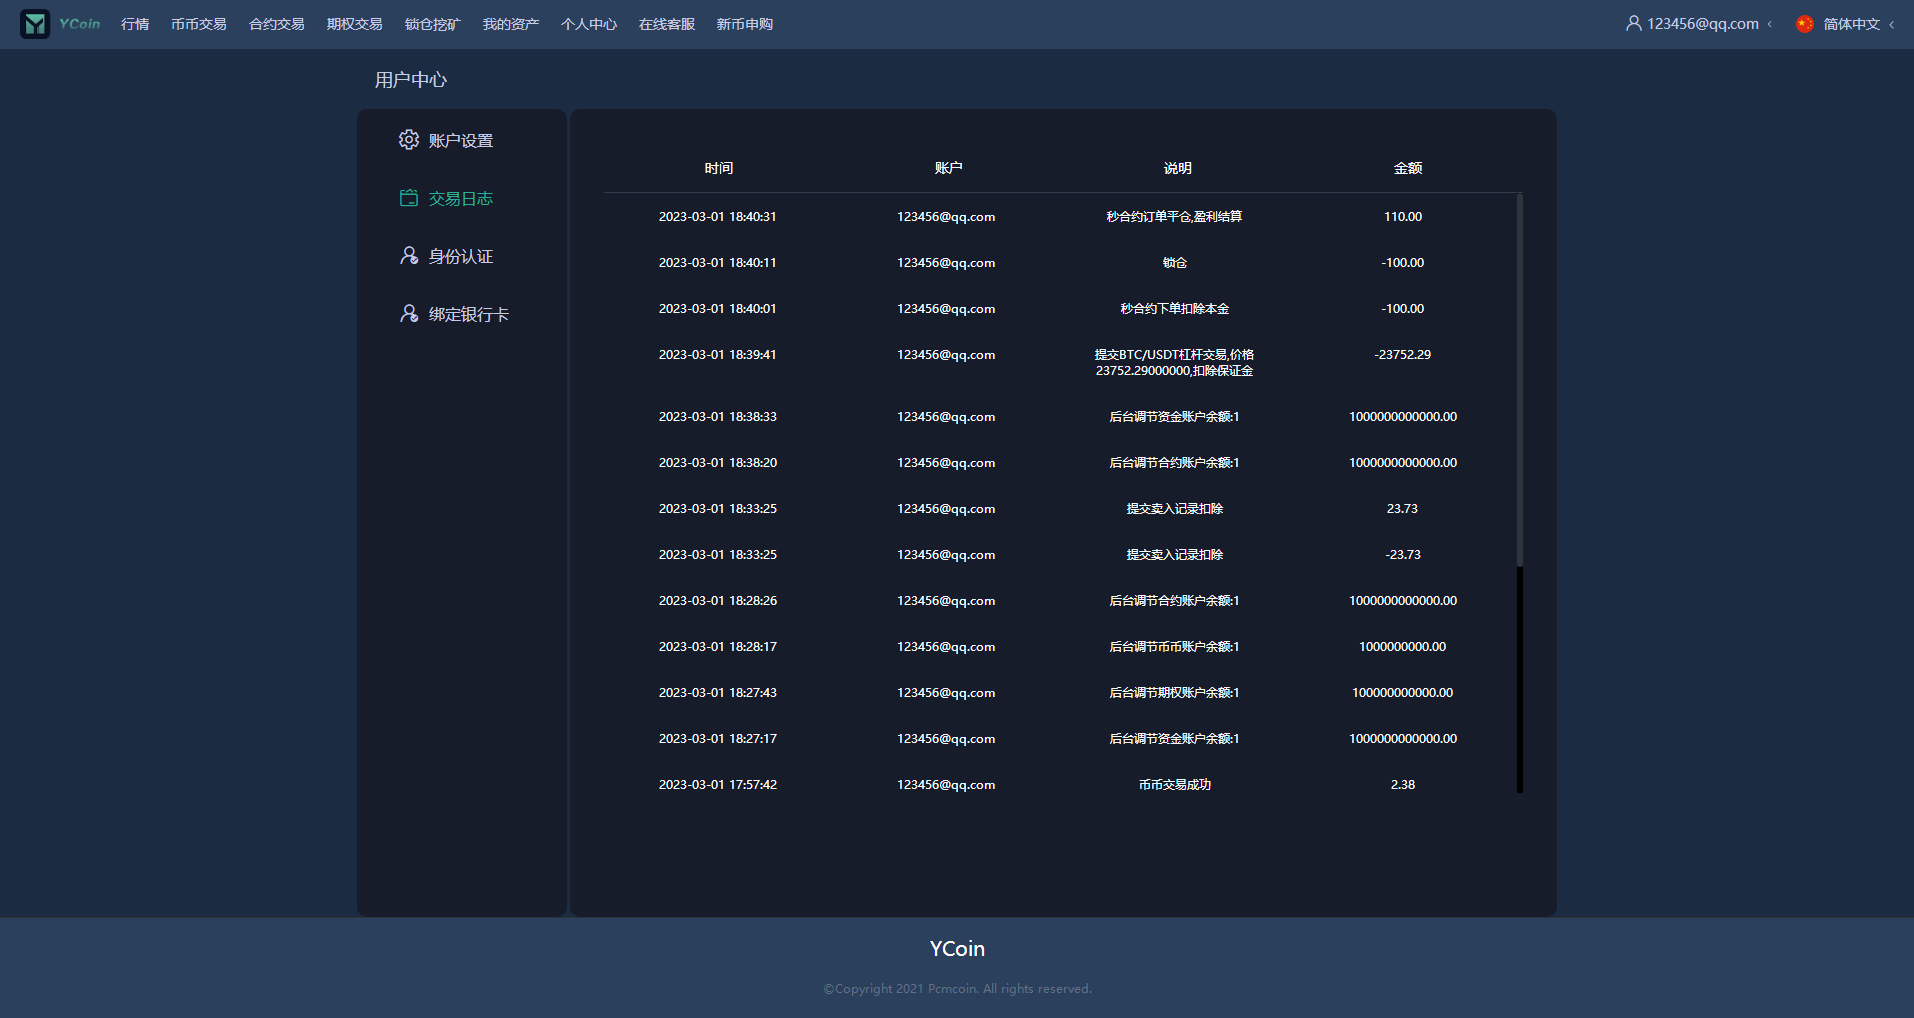Screen dimensions: 1914x1018
Task: Click the calendar icon beside 交易日志
Action: [408, 198]
